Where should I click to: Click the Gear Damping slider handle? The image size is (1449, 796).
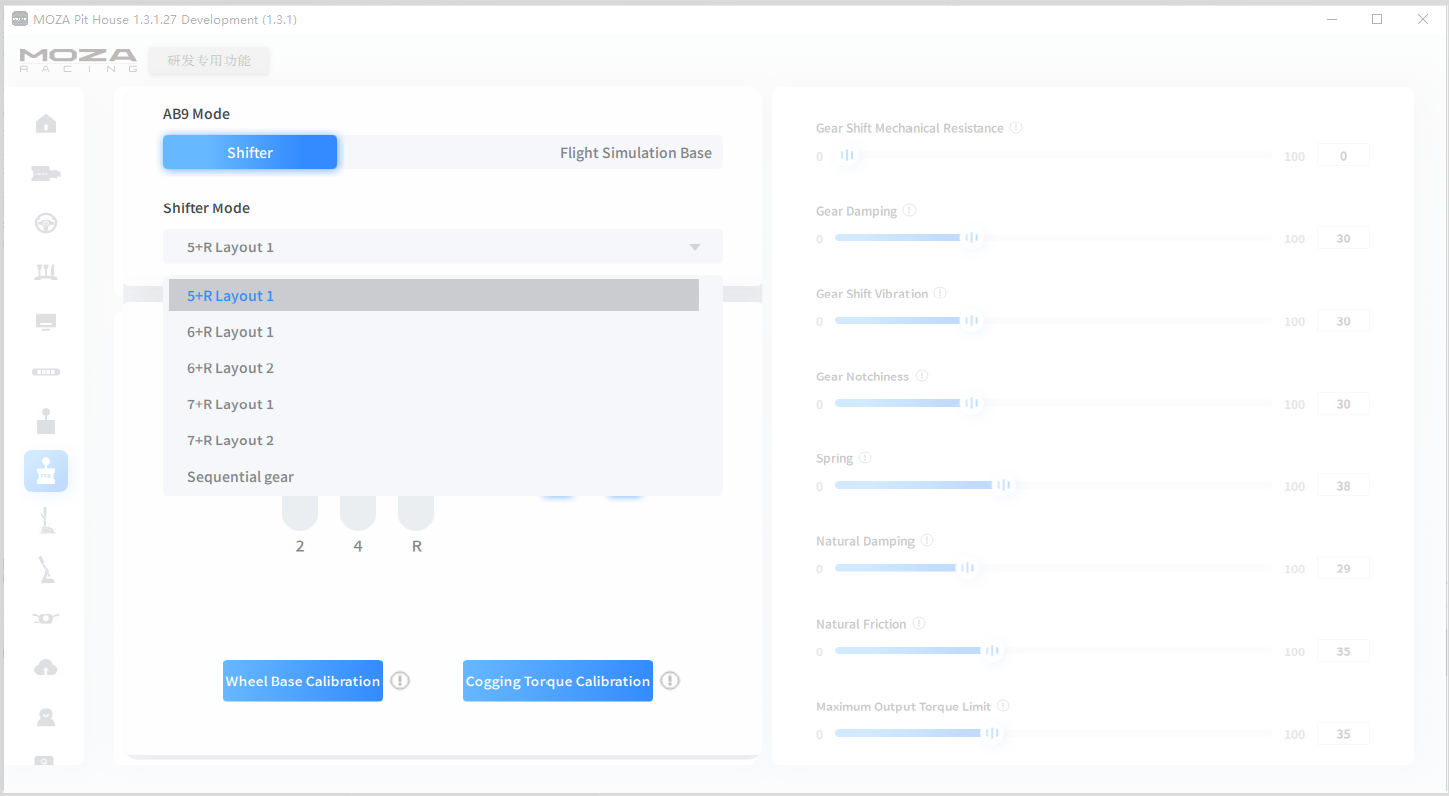971,238
